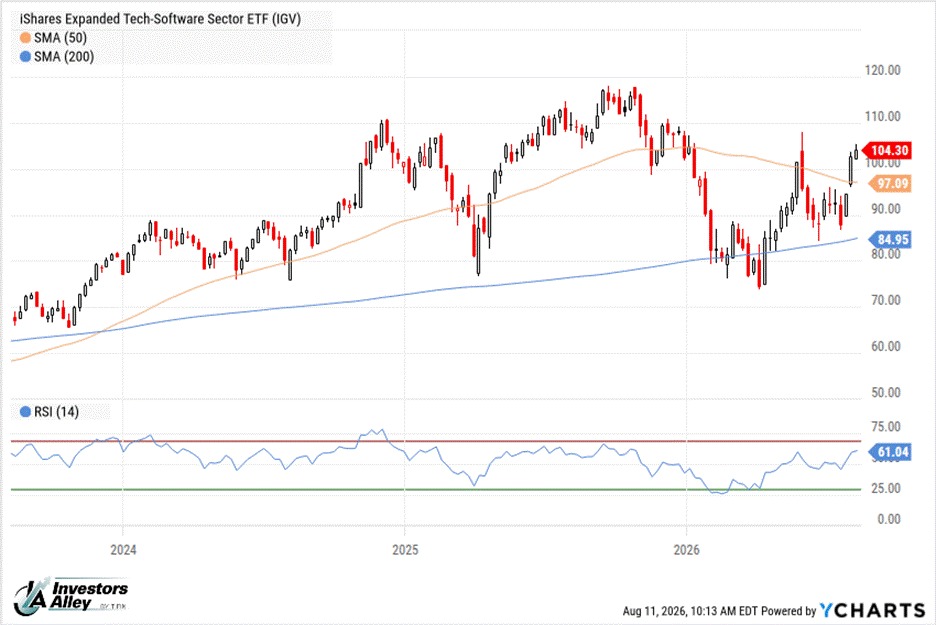
Task: Click the 50.00 price axis label
Action: click(886, 393)
